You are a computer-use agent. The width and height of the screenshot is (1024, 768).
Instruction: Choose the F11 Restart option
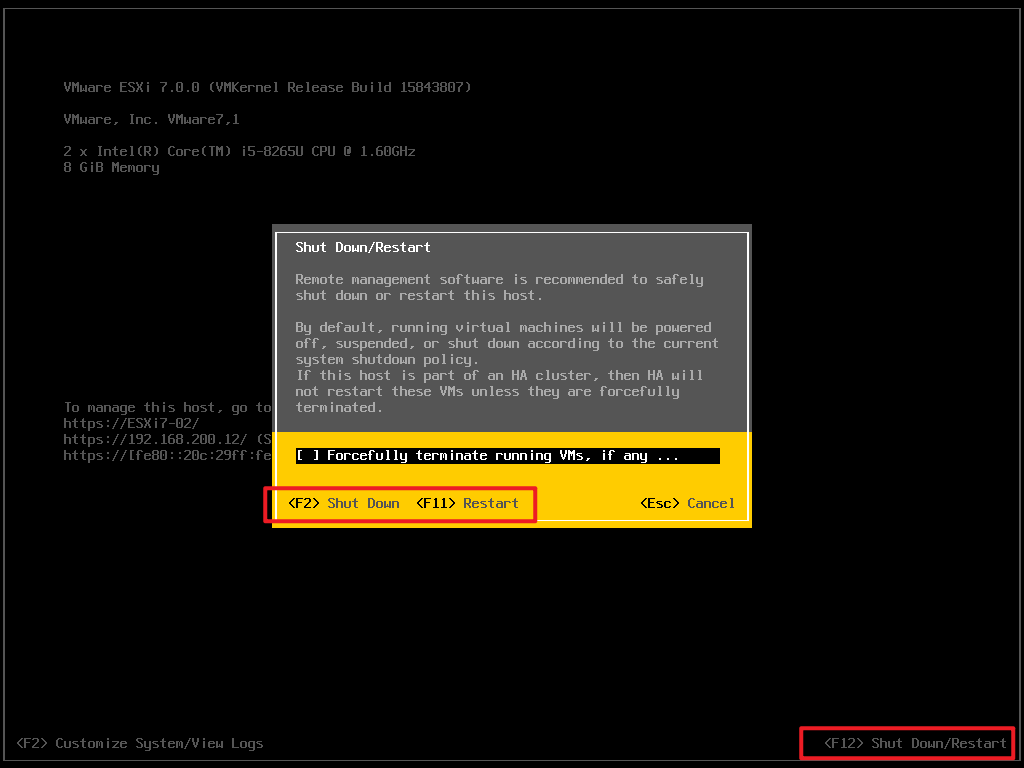[468, 504]
